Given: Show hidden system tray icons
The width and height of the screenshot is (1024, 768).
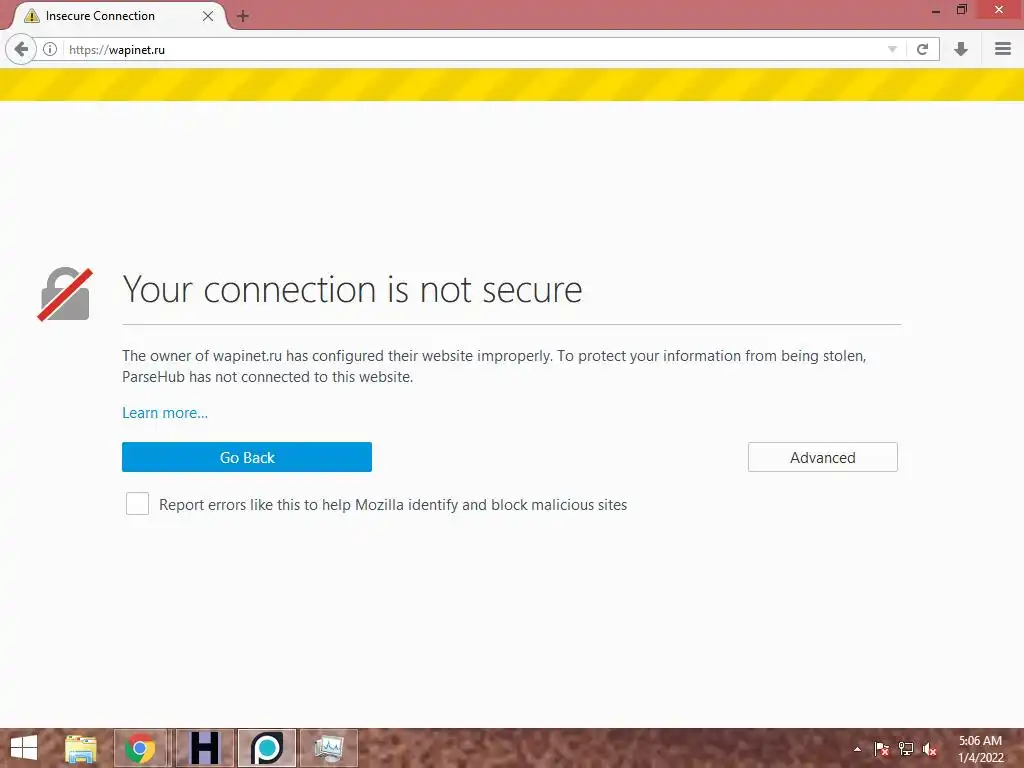Looking at the screenshot, I should (x=857, y=749).
